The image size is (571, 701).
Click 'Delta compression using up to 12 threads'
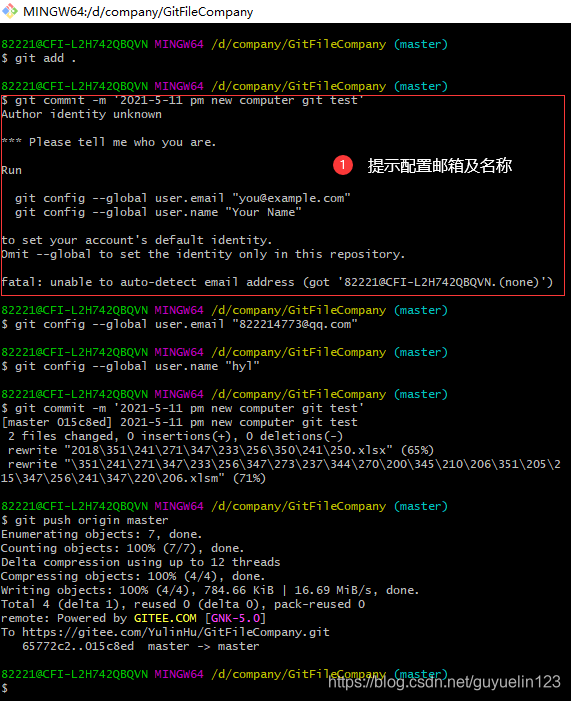(x=141, y=562)
